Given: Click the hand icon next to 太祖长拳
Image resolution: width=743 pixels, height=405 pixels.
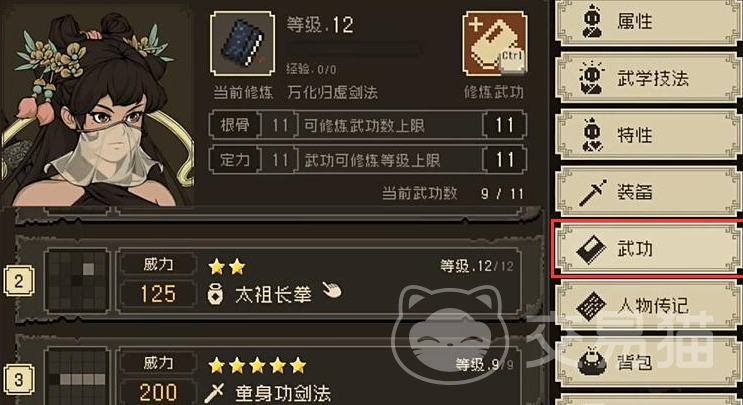Looking at the screenshot, I should point(332,290).
